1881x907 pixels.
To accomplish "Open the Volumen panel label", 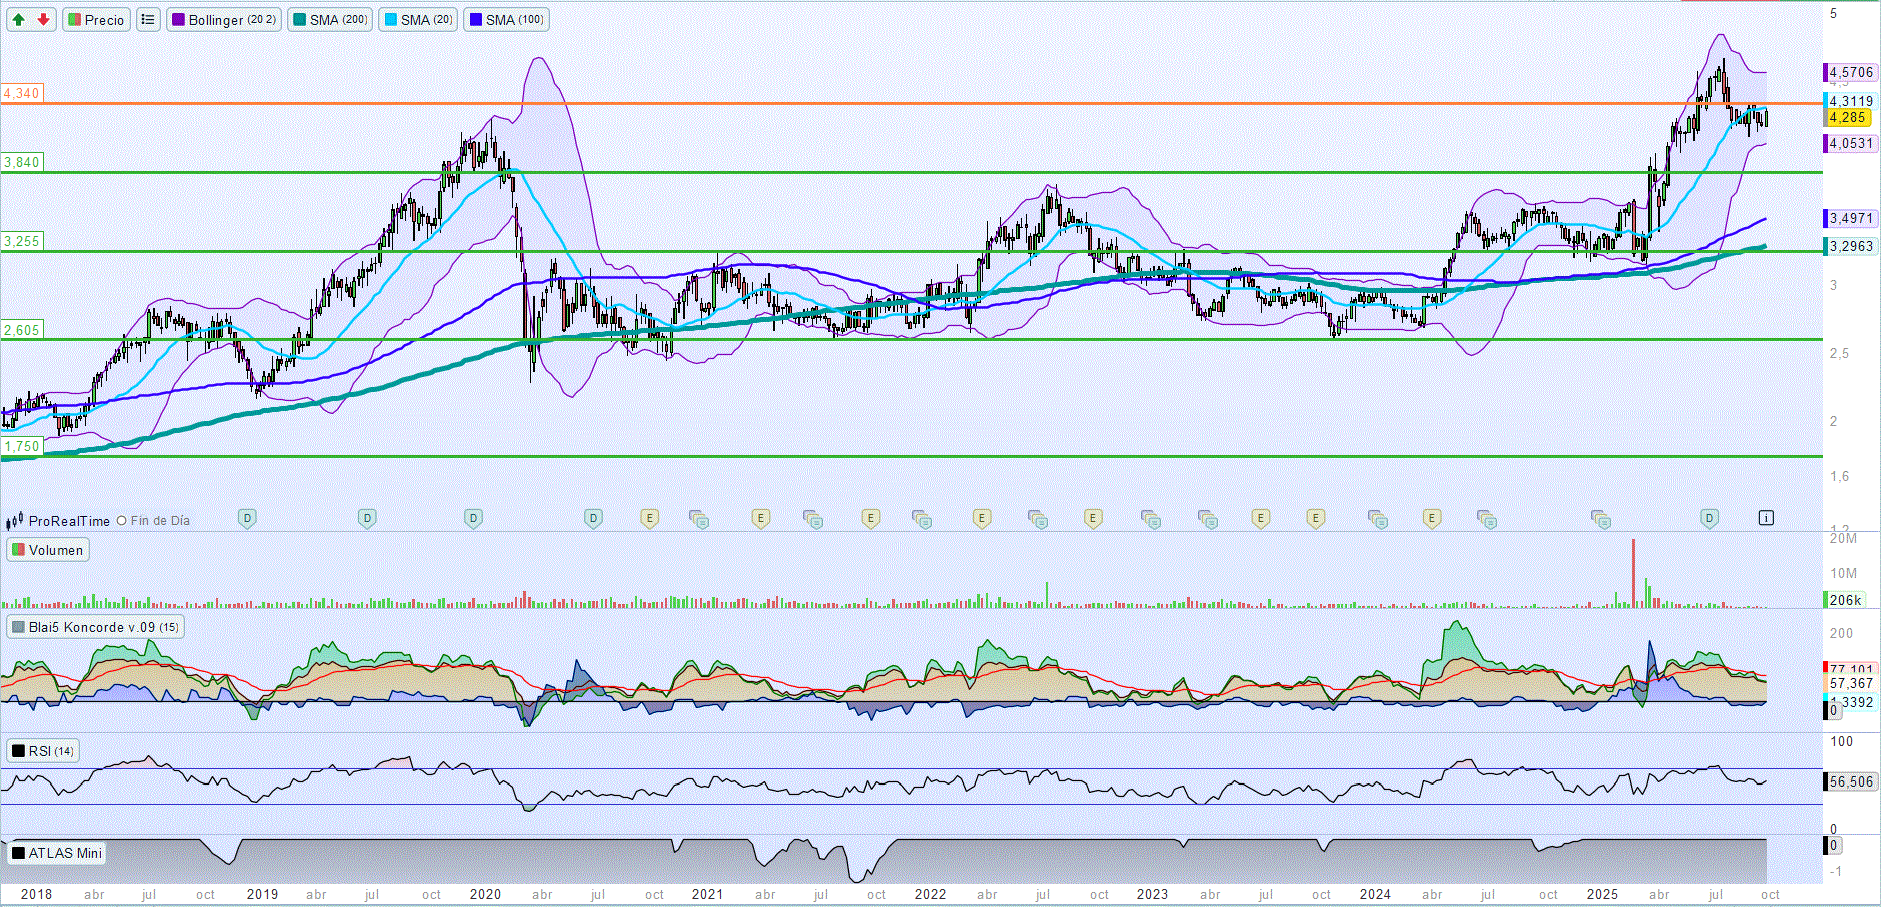I will (x=48, y=550).
